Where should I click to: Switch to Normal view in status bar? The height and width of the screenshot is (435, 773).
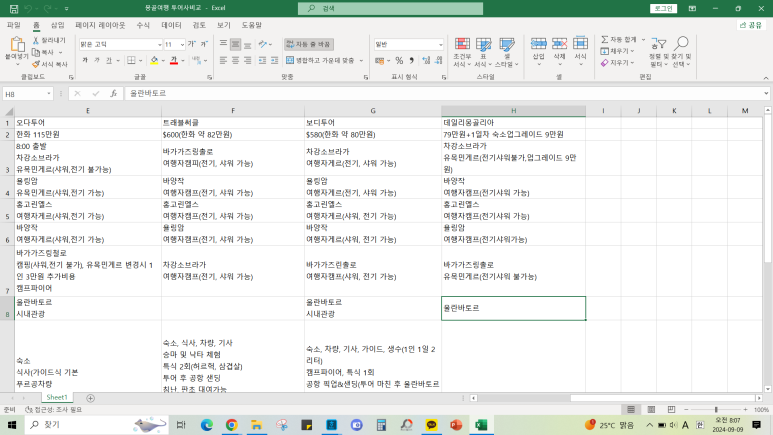631,410
